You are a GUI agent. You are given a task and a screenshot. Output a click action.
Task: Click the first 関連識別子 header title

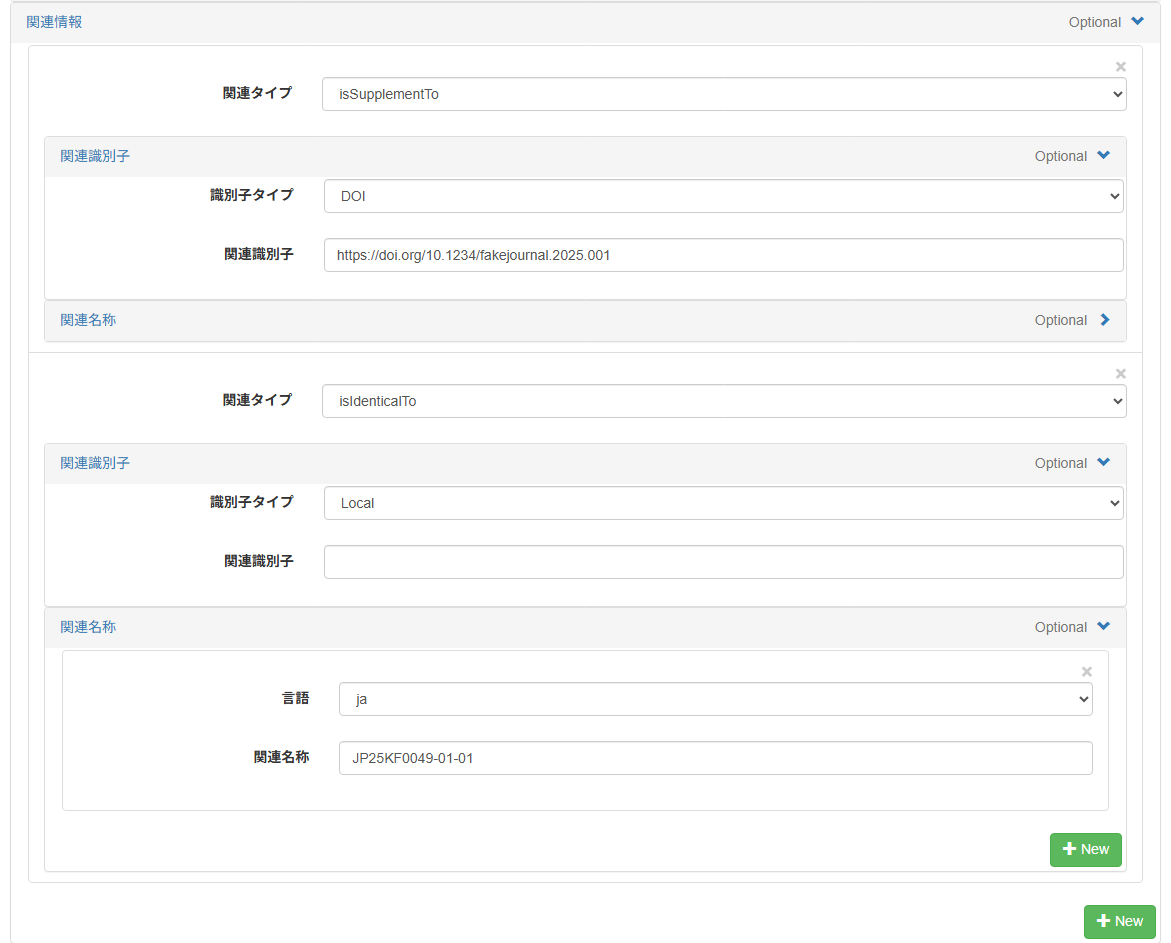[95, 156]
